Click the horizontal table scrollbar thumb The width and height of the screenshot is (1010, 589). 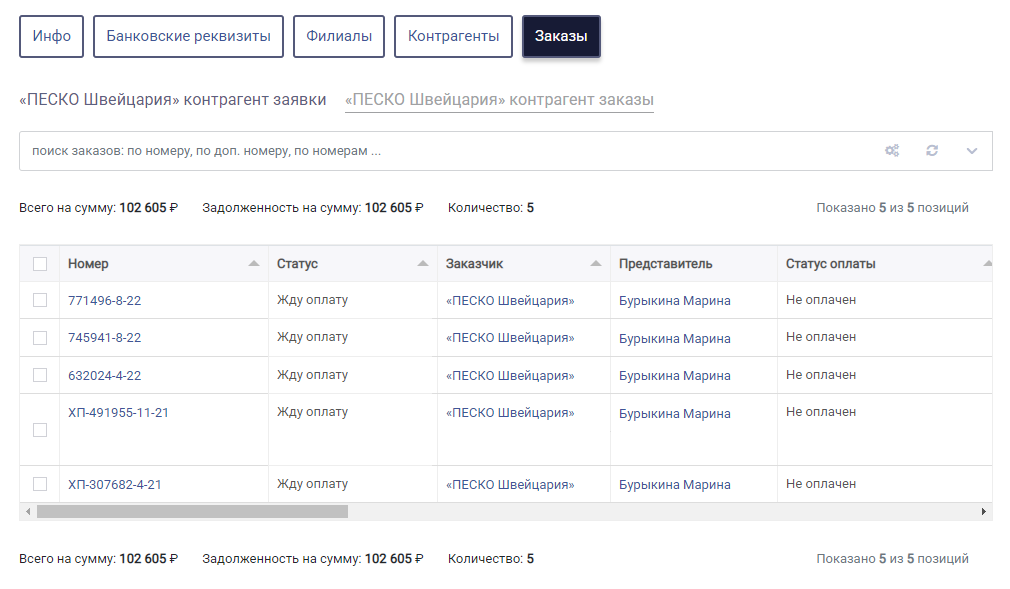pyautogui.click(x=192, y=512)
